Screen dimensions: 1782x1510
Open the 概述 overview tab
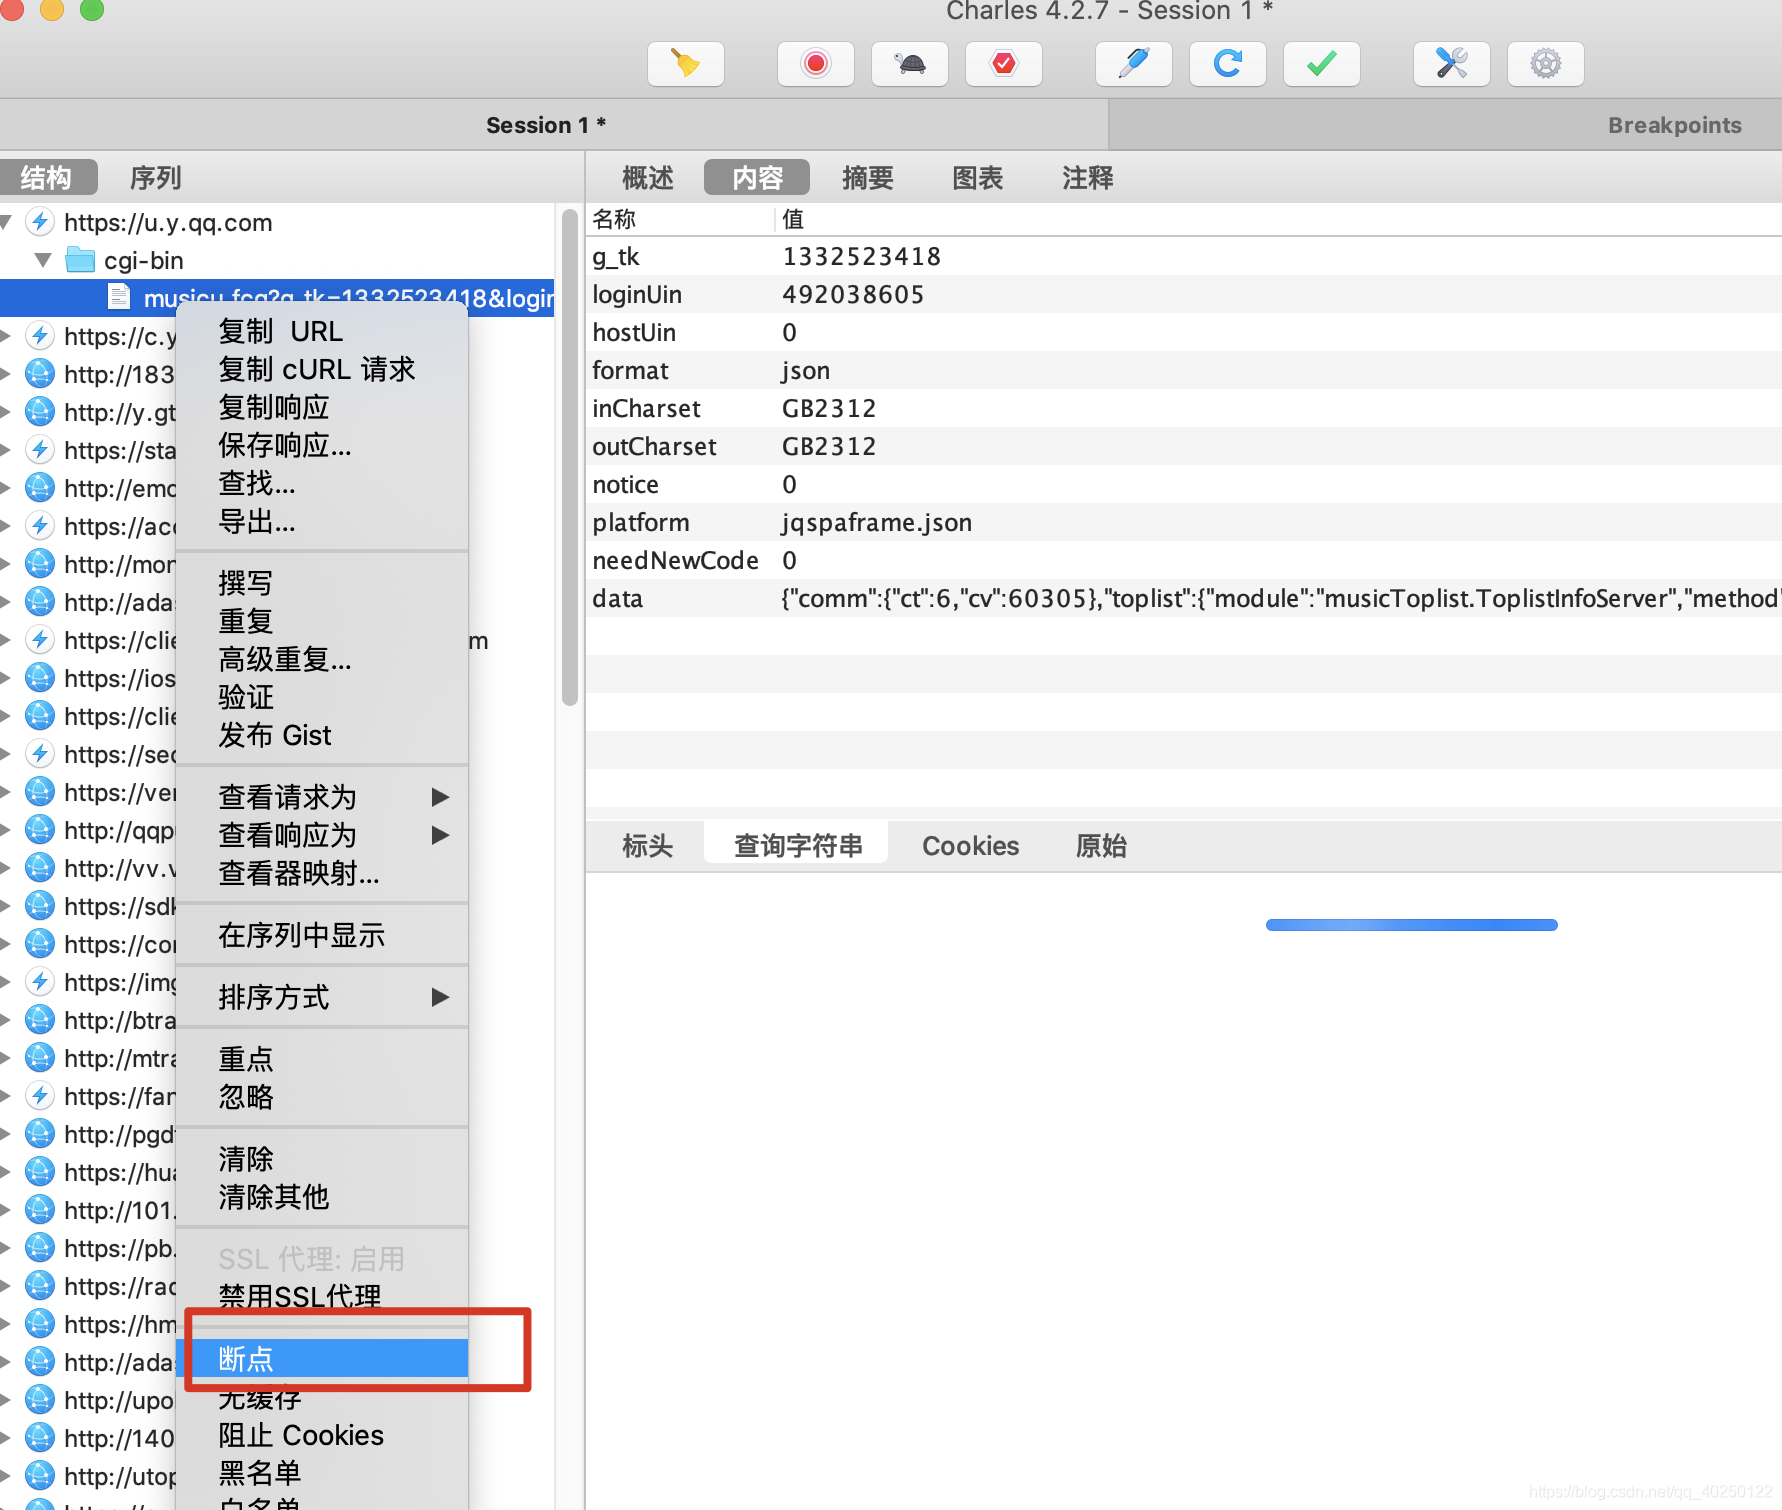(648, 178)
